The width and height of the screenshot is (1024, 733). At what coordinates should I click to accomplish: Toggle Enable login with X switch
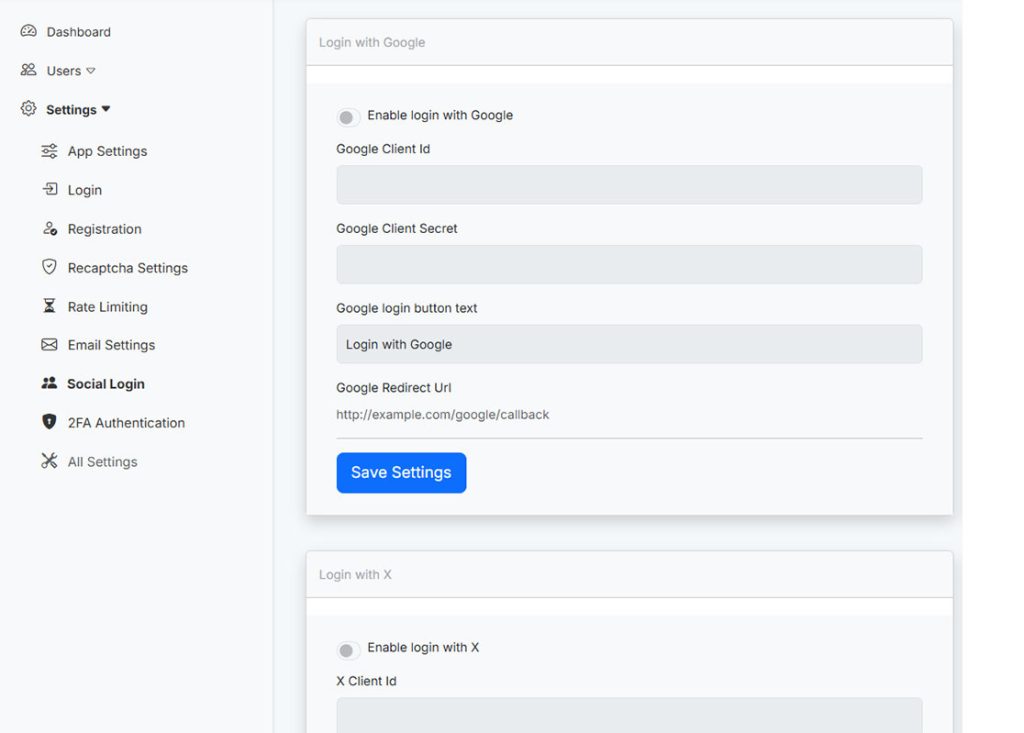347,650
